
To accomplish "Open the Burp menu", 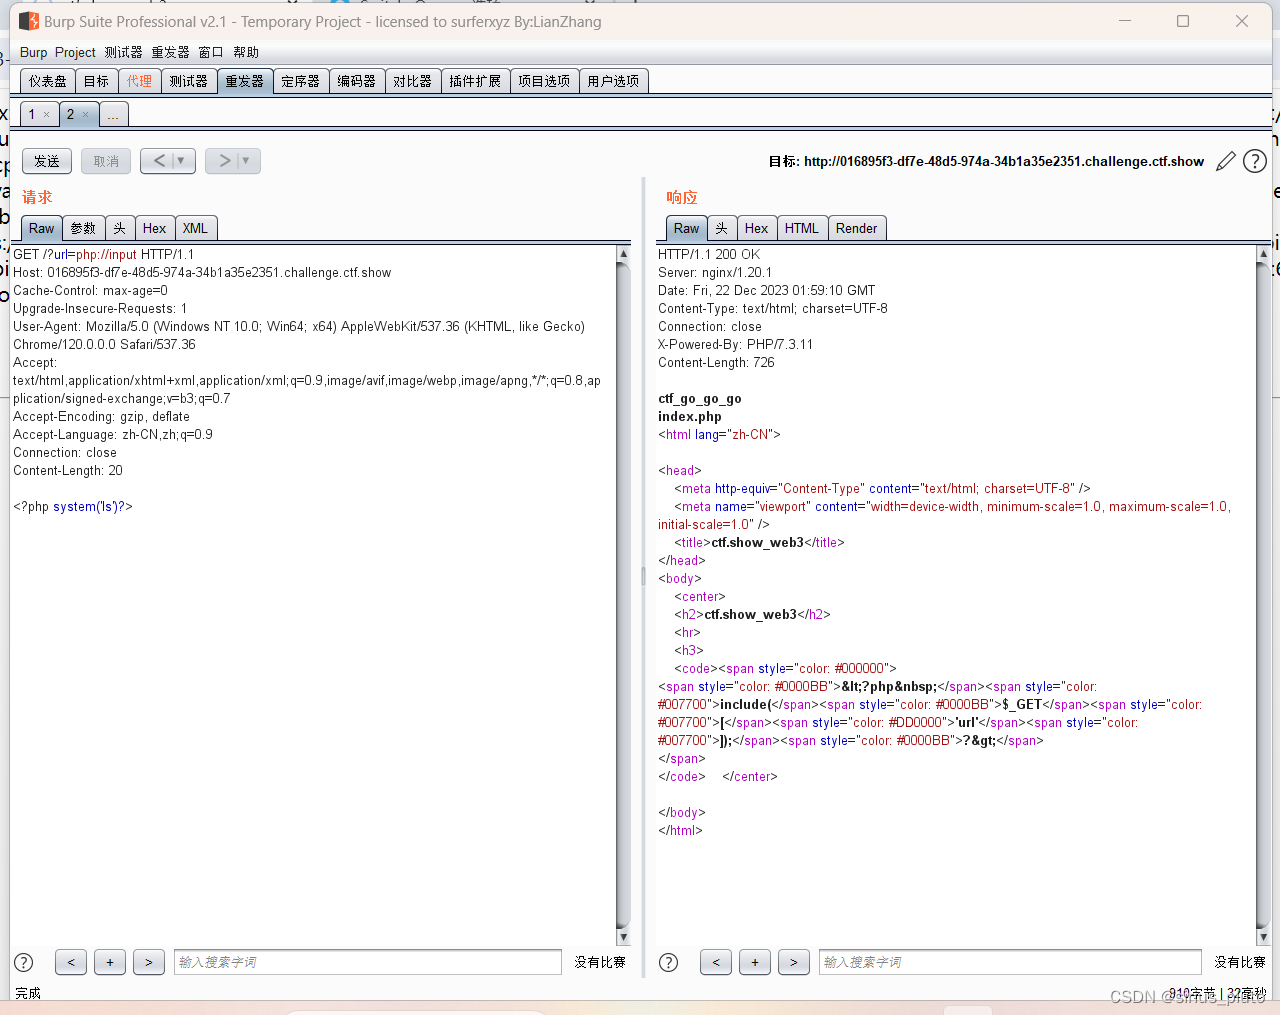I will pos(33,52).
